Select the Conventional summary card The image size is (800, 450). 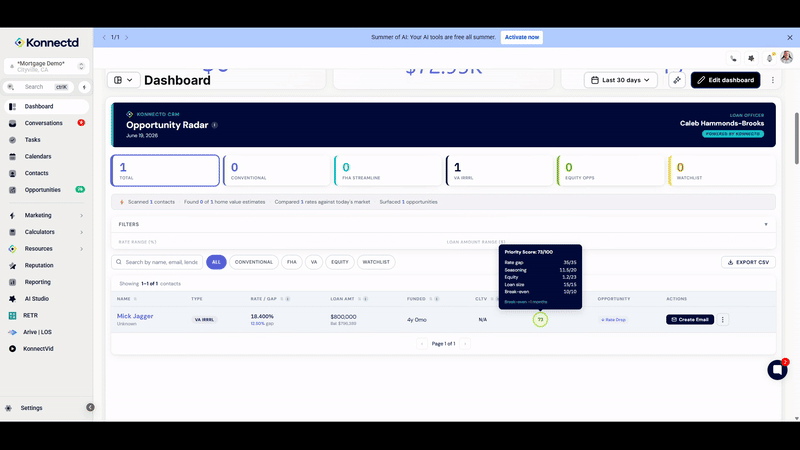[277, 170]
